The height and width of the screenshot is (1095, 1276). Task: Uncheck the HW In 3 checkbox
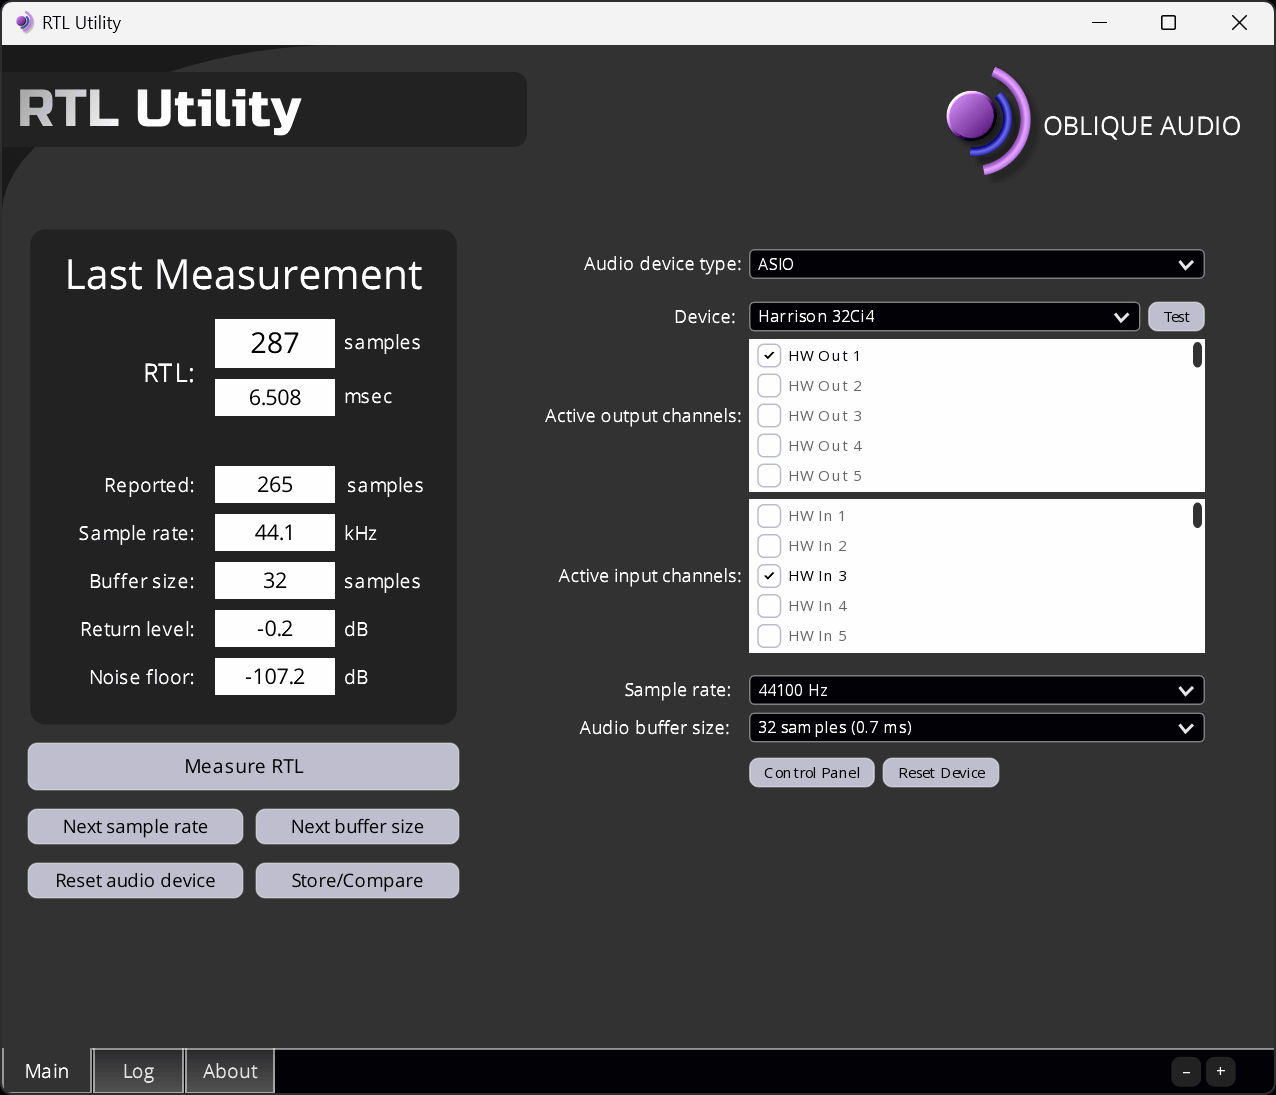coord(769,575)
